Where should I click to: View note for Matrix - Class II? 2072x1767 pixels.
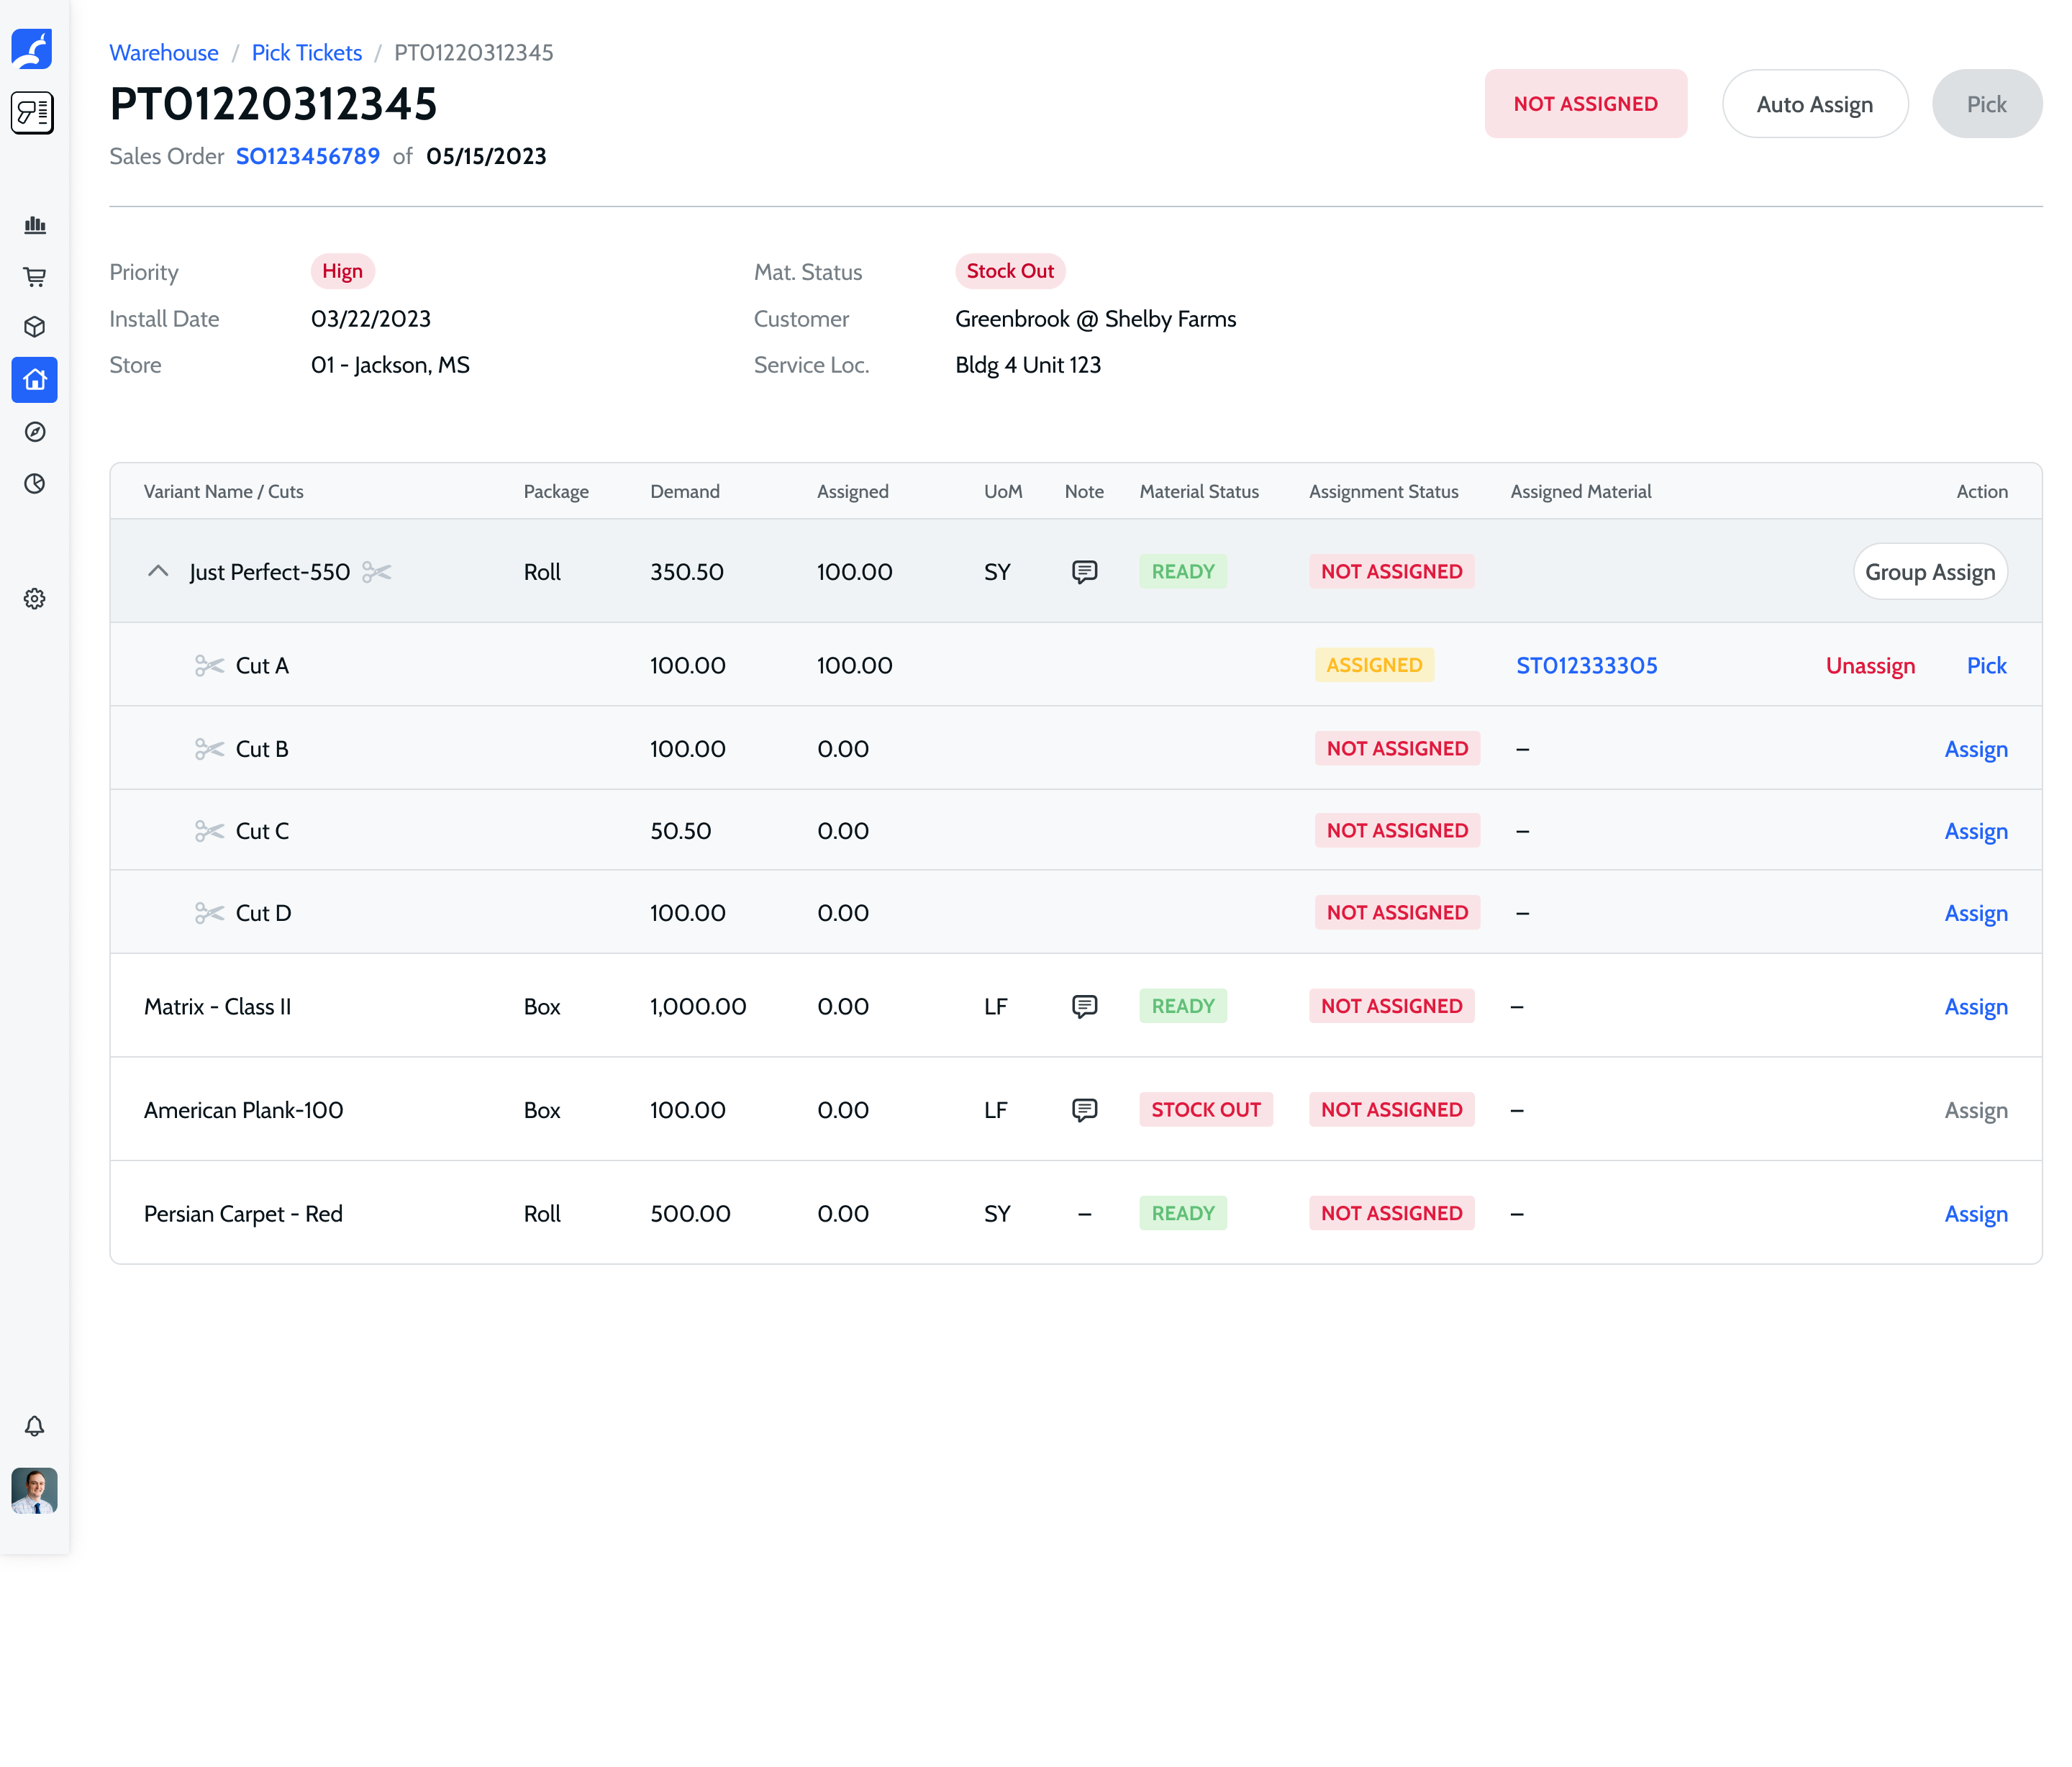pyautogui.click(x=1084, y=1006)
